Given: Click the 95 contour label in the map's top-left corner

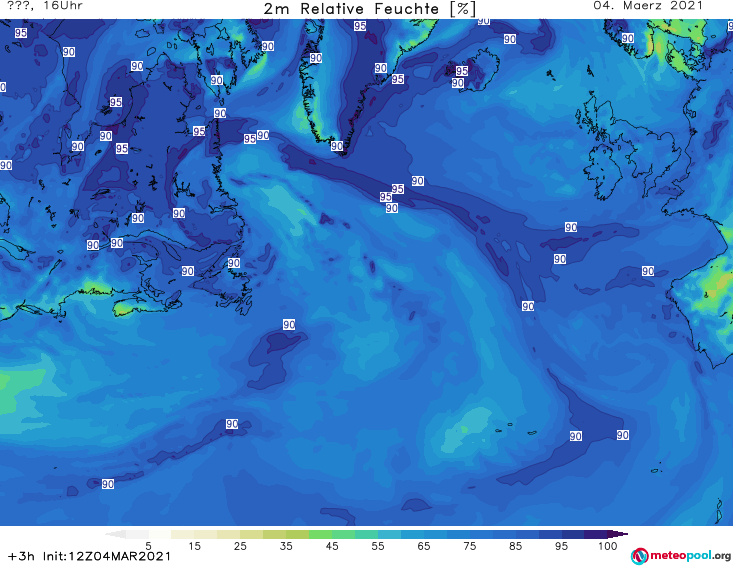Looking at the screenshot, I should pos(21,32).
